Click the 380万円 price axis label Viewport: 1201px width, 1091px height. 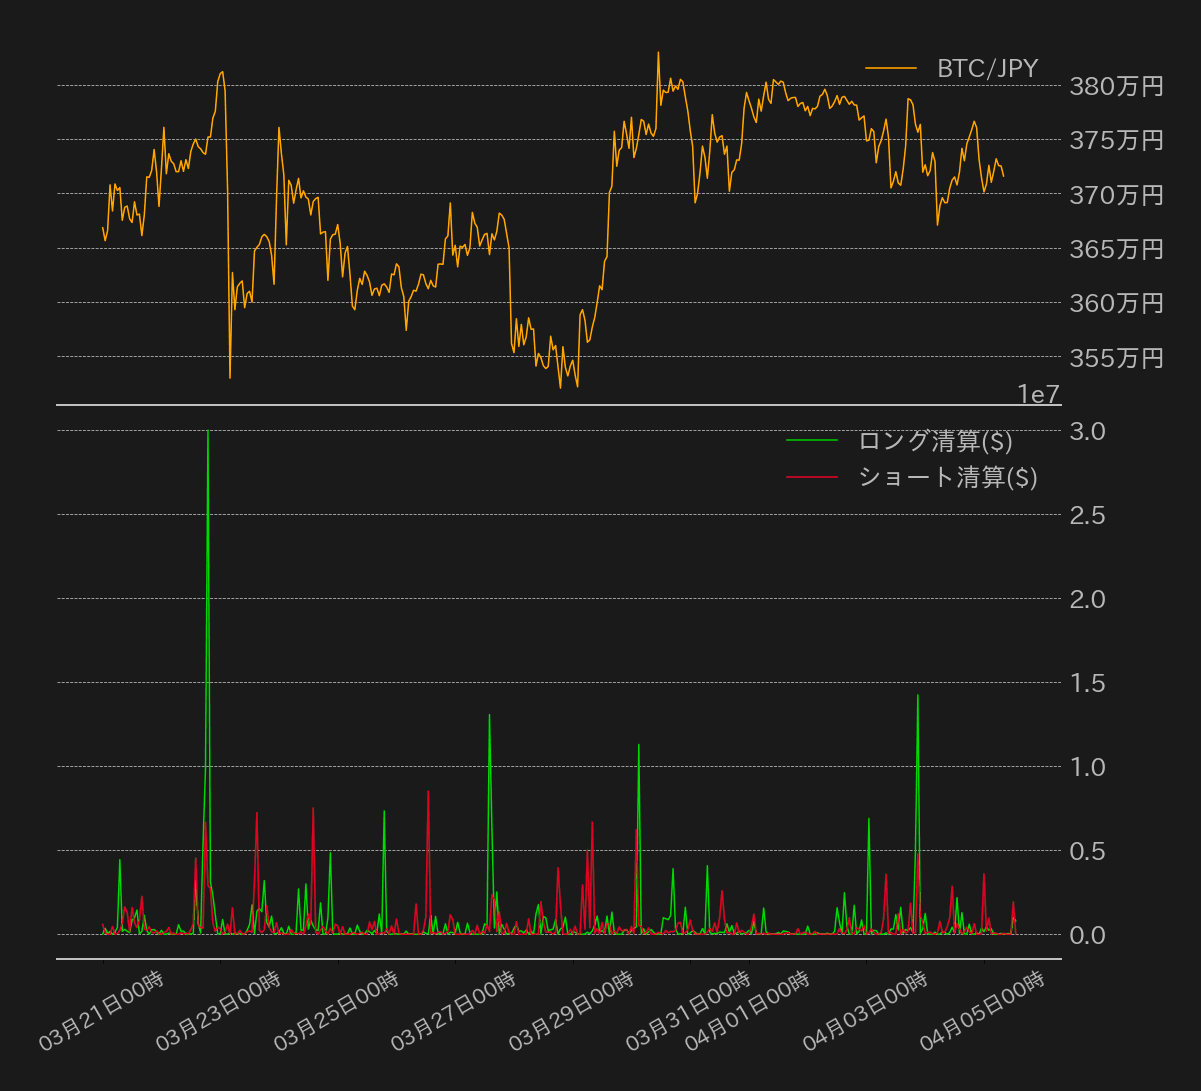tap(1116, 87)
